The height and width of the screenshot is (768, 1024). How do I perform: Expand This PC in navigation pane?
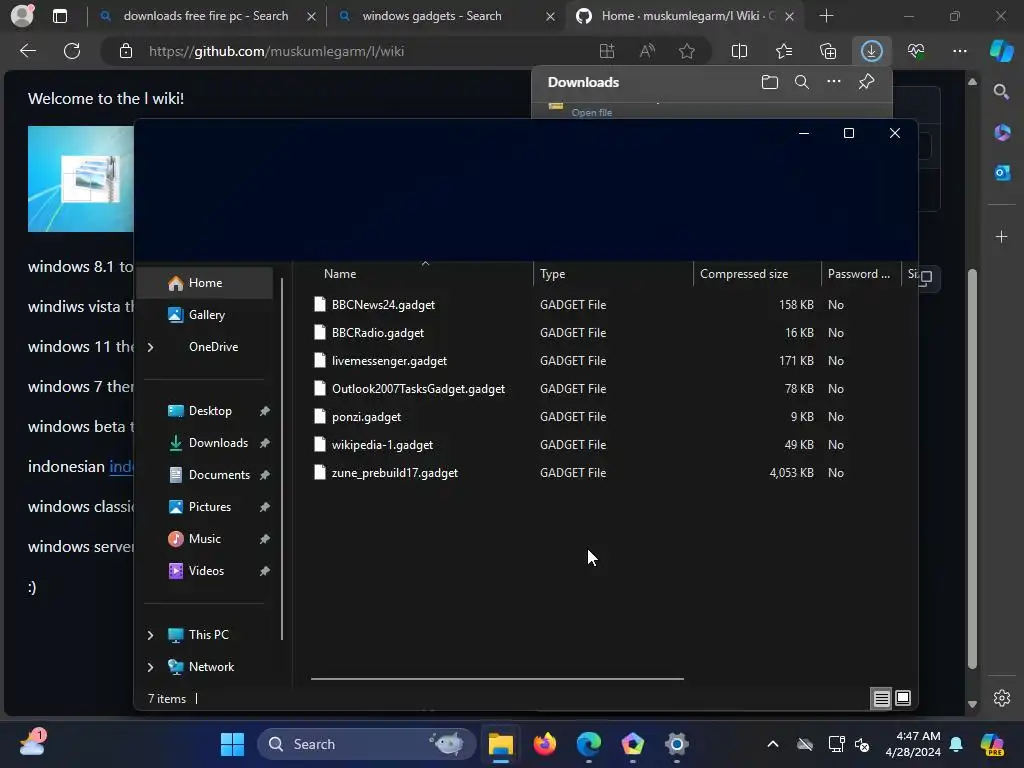151,635
